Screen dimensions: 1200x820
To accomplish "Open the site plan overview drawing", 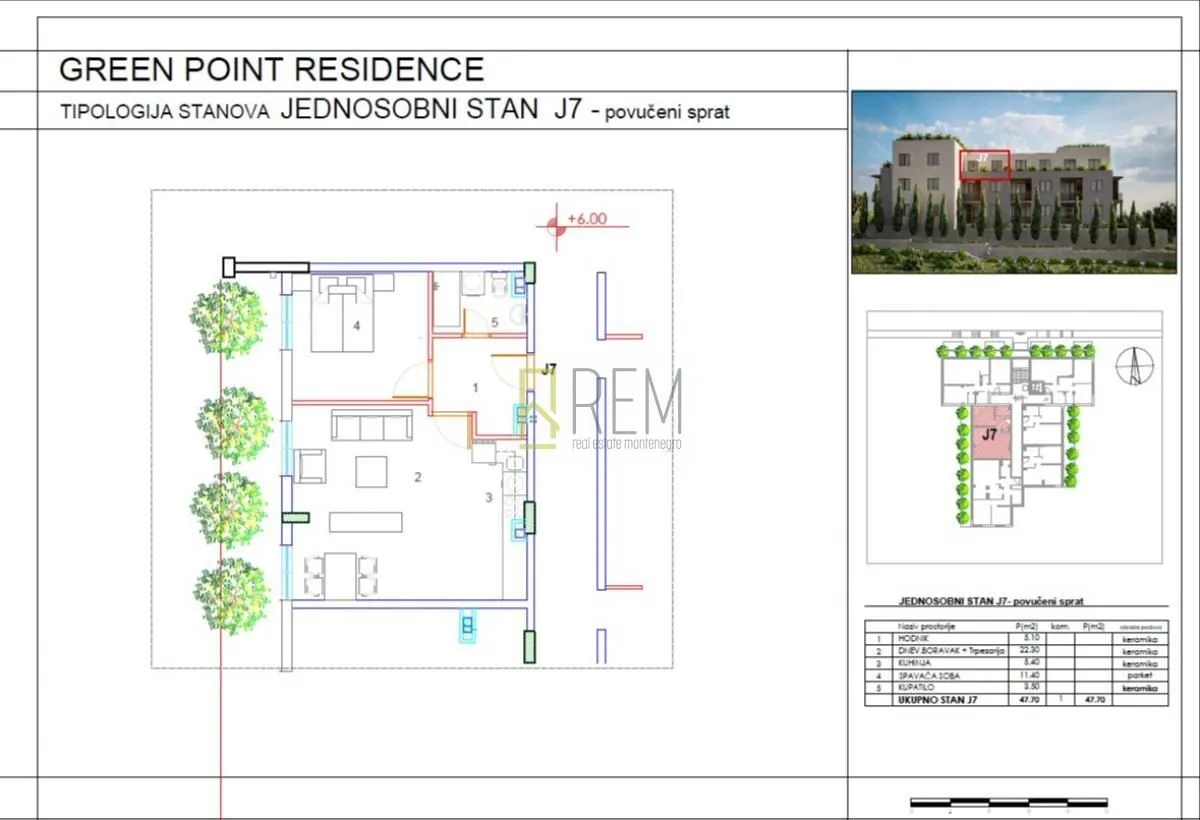I will click(1015, 437).
